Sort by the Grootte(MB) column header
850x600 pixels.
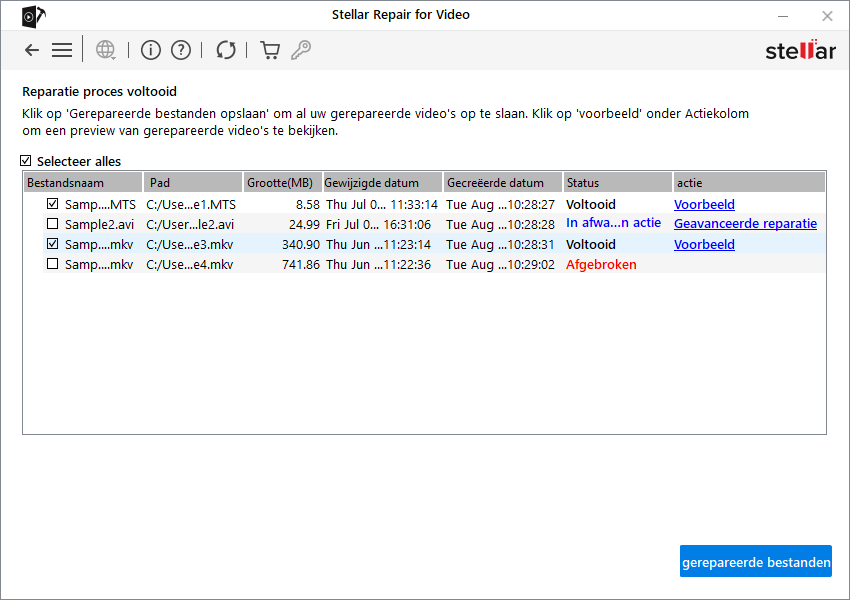point(282,183)
